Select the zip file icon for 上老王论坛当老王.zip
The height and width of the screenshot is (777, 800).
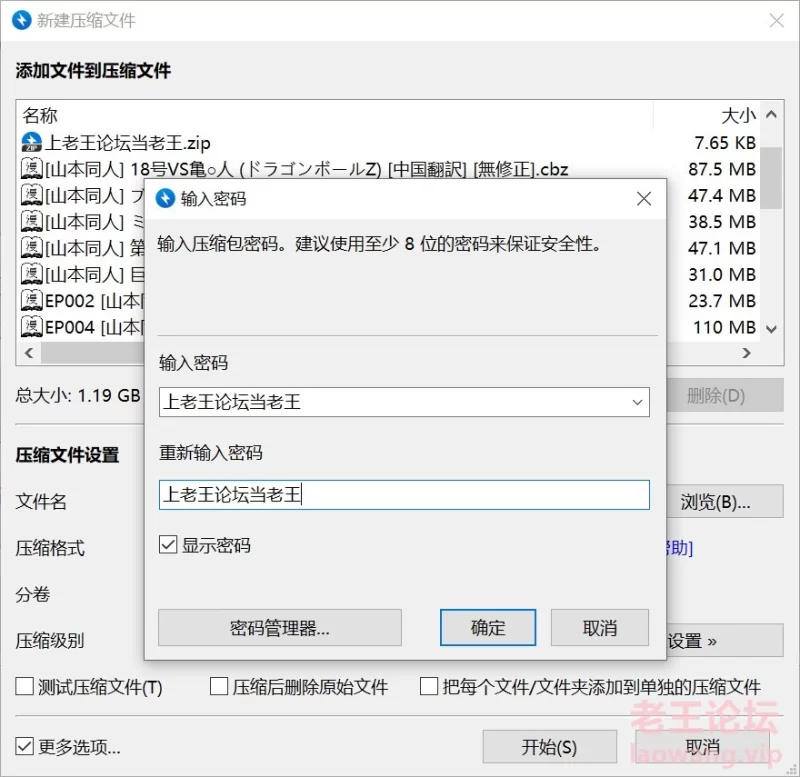[x=32, y=142]
